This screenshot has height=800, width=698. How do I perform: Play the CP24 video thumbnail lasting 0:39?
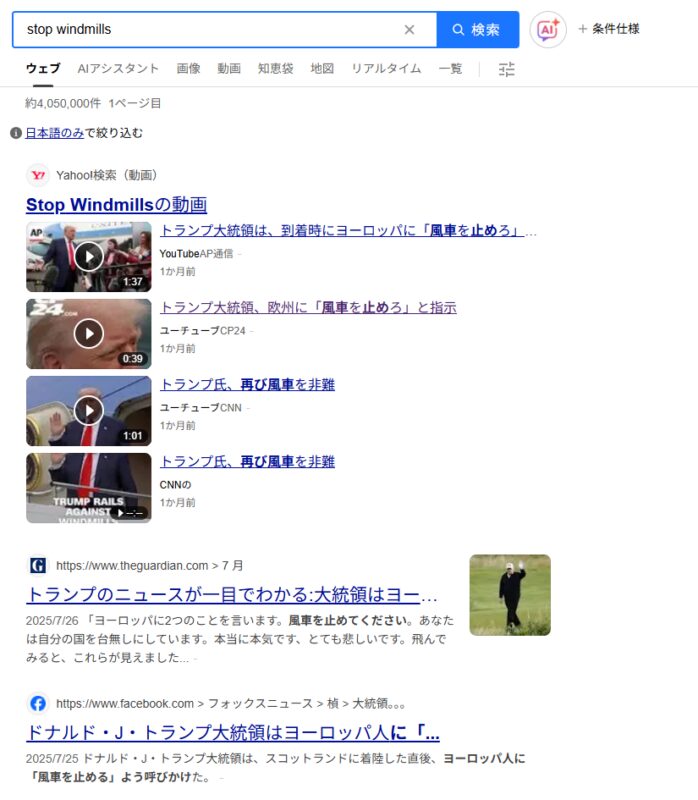(89, 334)
